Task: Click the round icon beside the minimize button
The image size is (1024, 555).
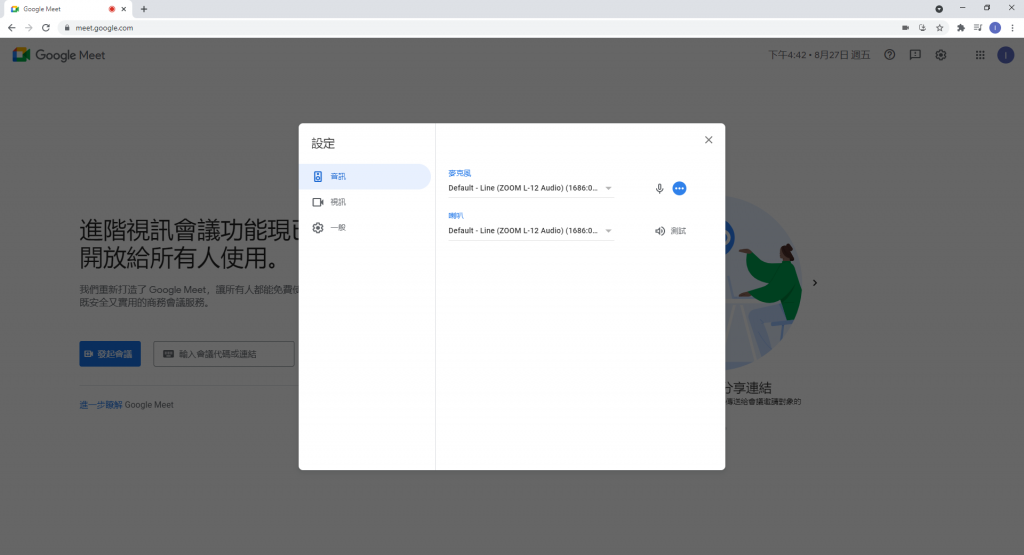Action: [x=939, y=9]
